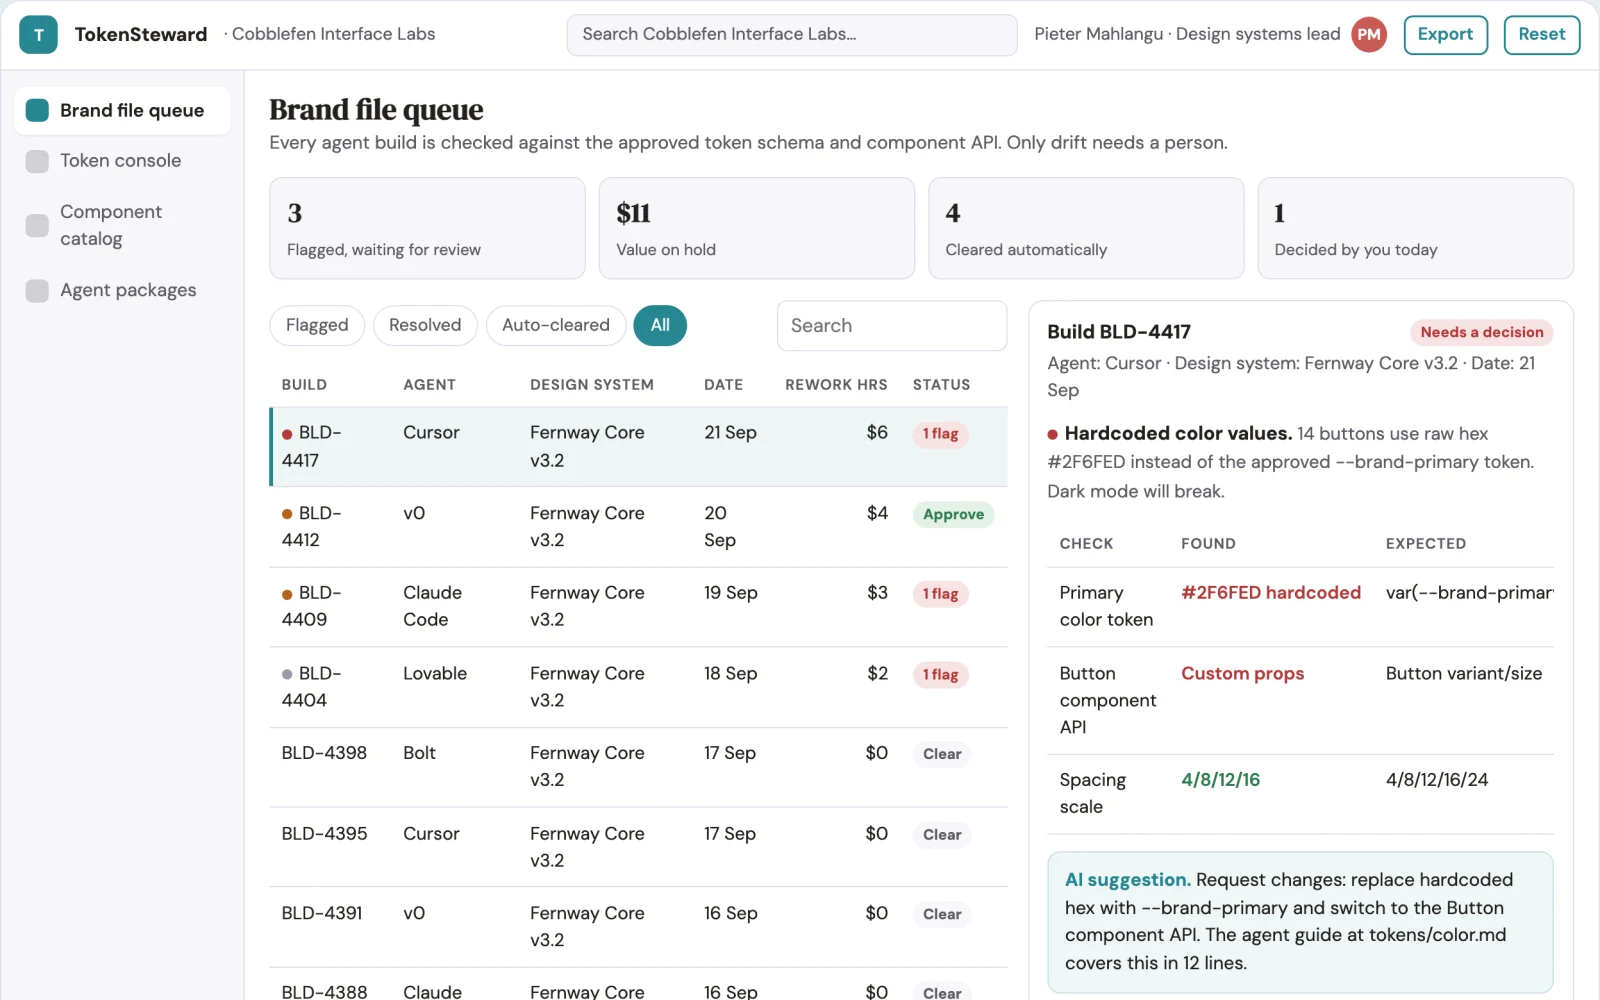Click the Bolt agent cell

click(x=419, y=753)
